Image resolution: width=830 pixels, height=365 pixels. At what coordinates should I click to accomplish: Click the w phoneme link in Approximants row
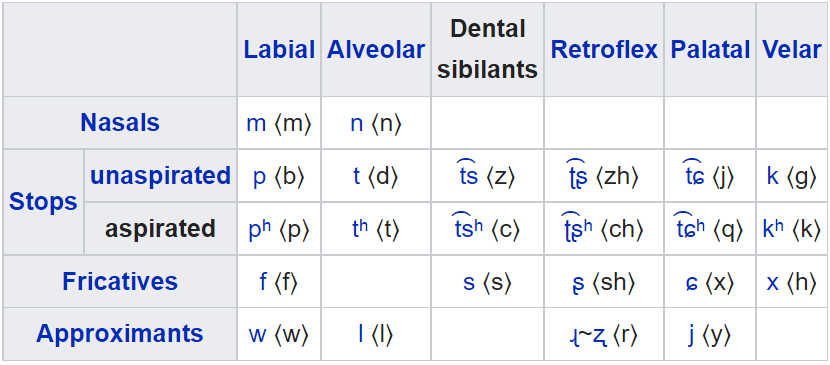point(257,335)
